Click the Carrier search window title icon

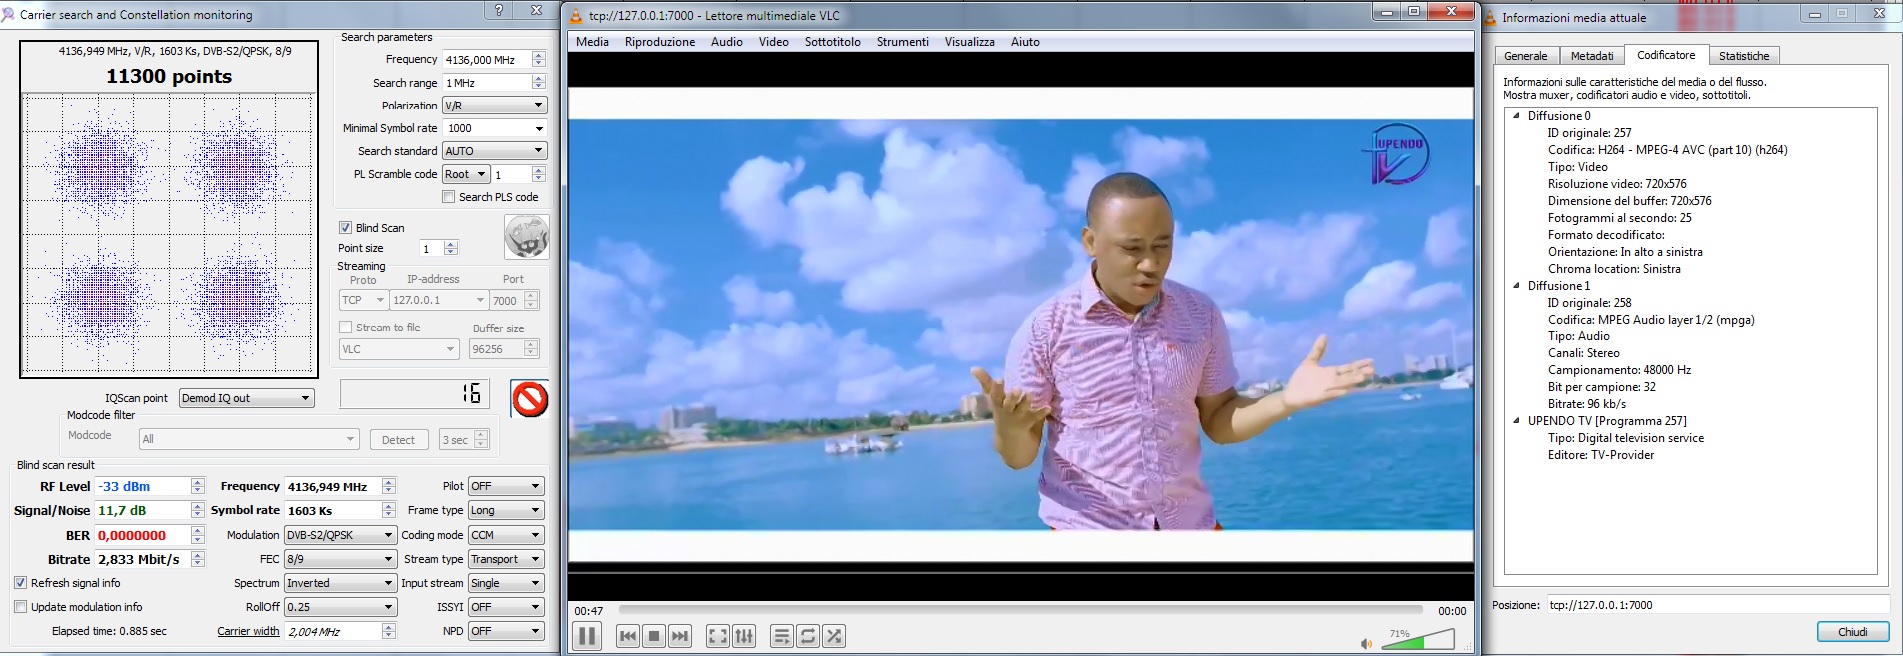(8, 15)
